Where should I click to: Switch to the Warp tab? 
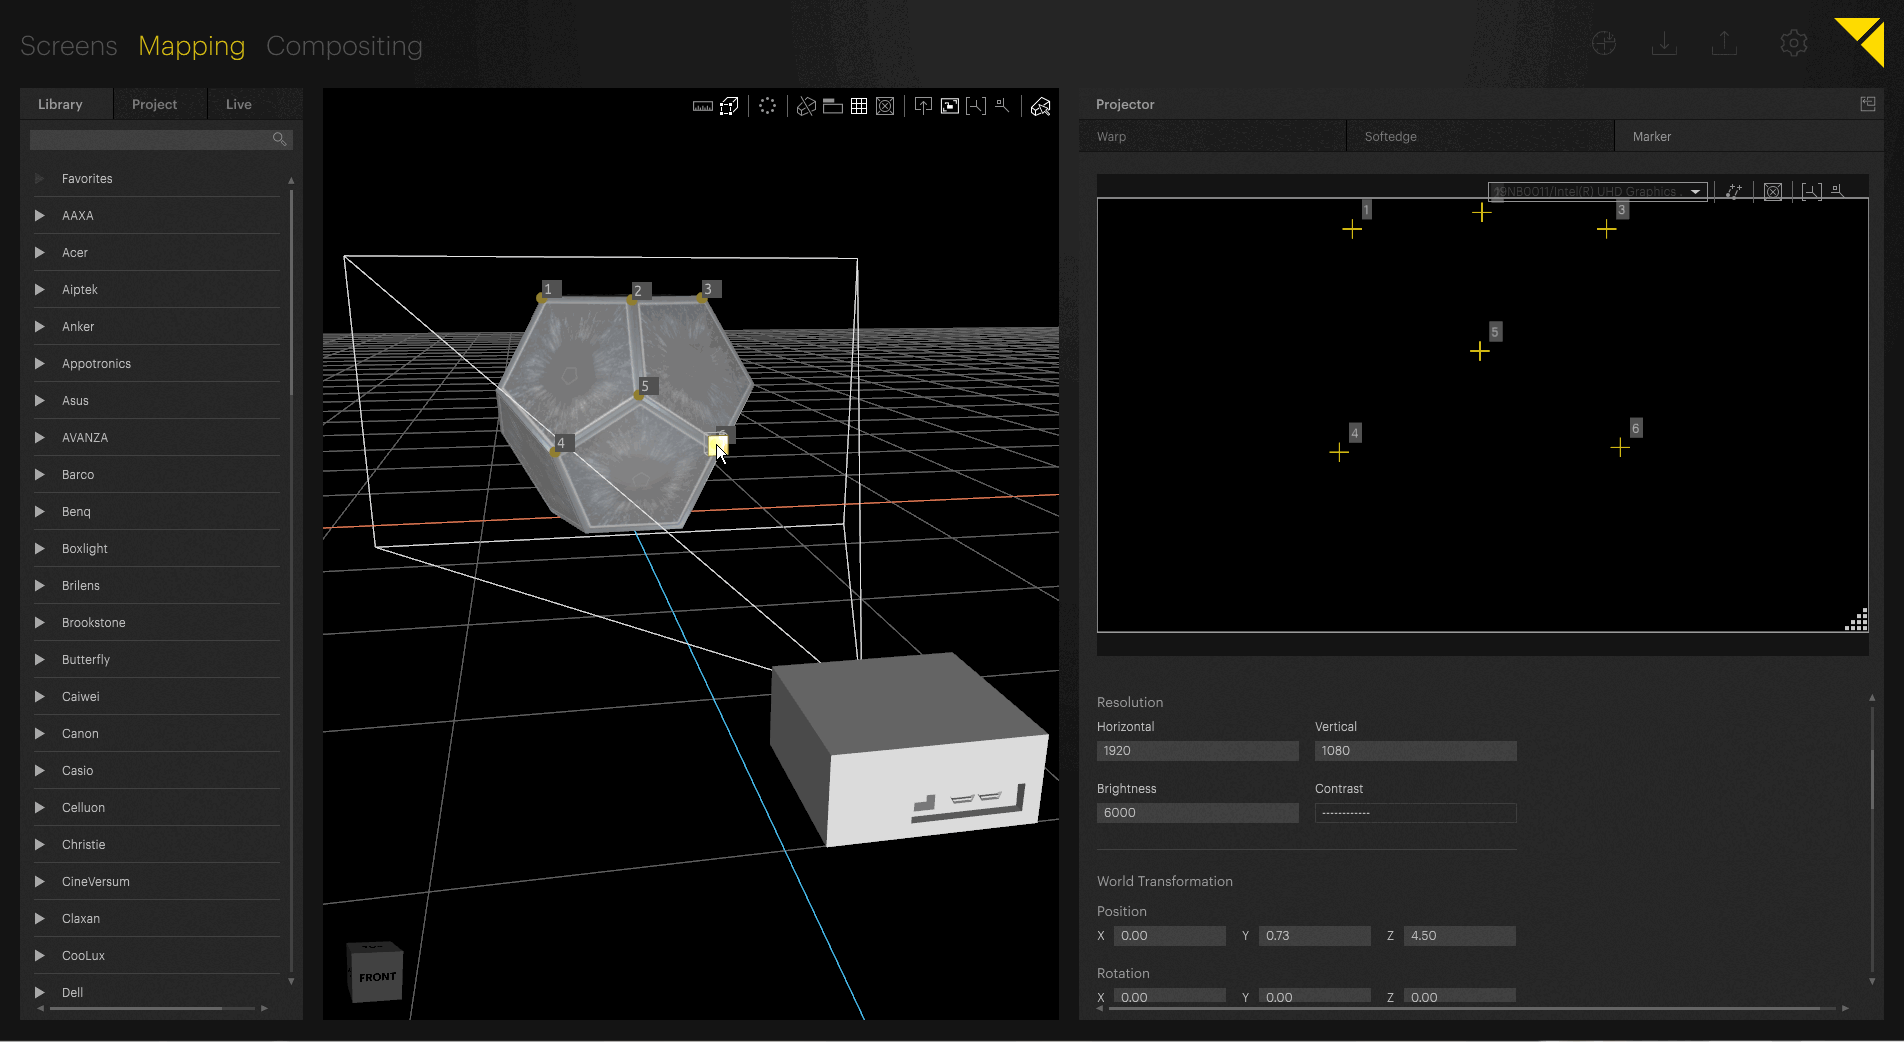[1212, 136]
